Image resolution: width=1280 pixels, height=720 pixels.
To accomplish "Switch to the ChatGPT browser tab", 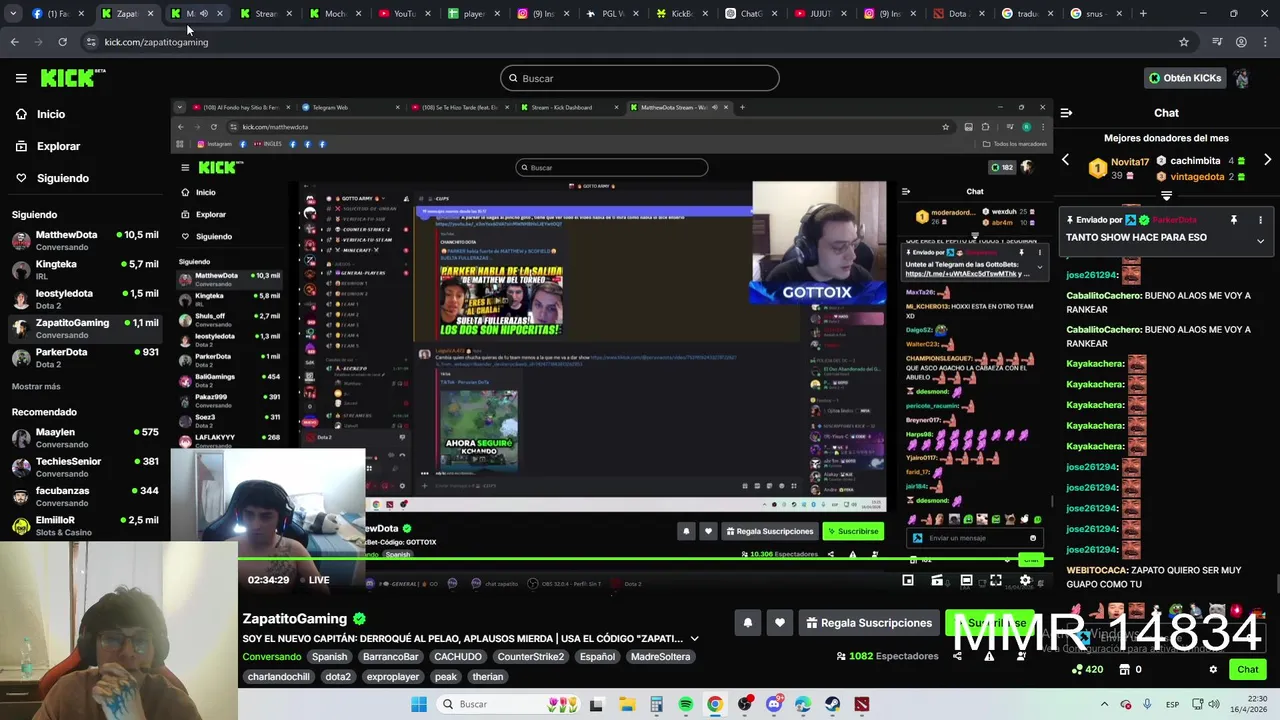I will point(750,13).
